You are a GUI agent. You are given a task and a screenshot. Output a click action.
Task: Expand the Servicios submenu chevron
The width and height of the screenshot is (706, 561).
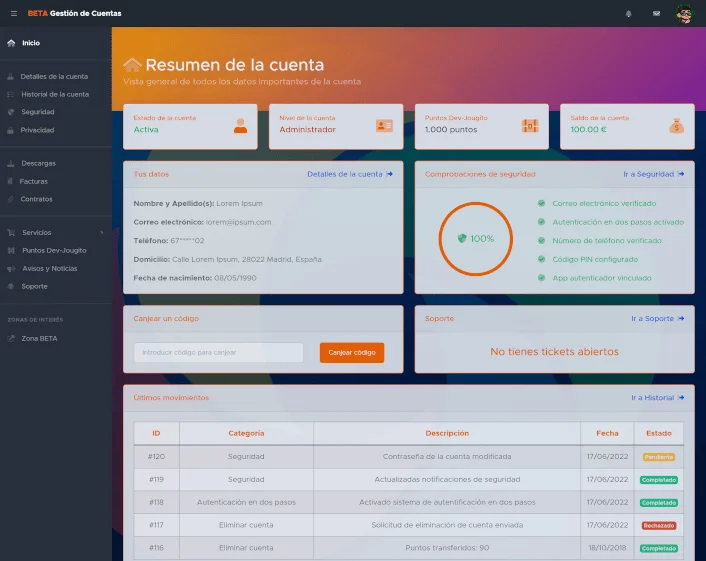tap(102, 233)
